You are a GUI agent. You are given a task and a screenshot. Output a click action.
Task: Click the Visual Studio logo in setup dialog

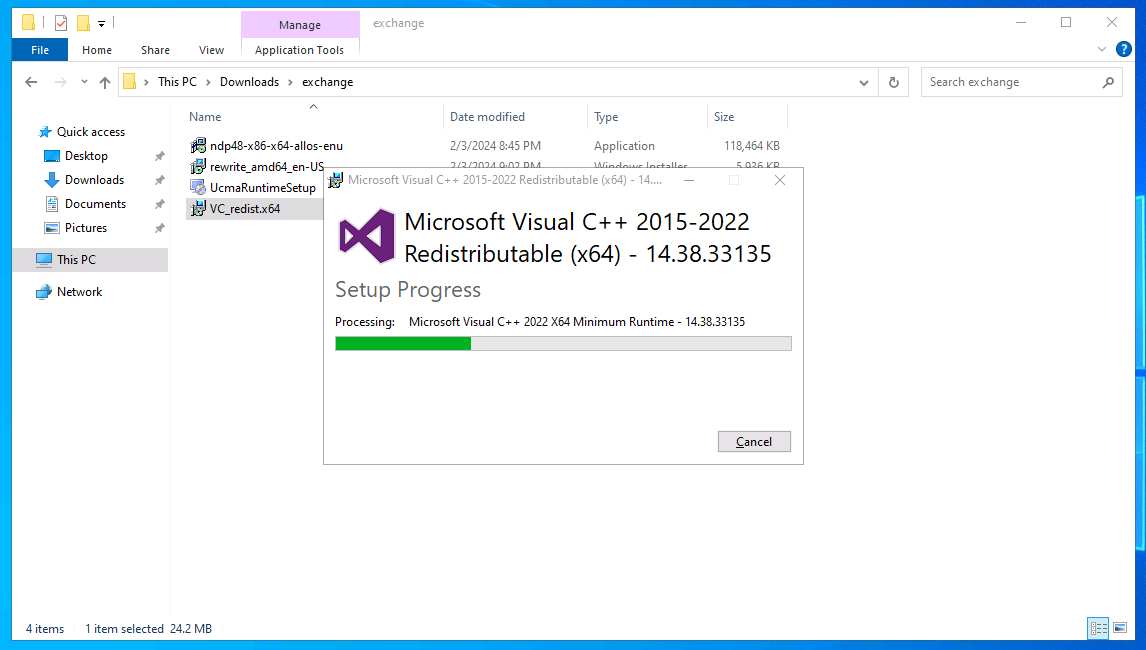(366, 236)
